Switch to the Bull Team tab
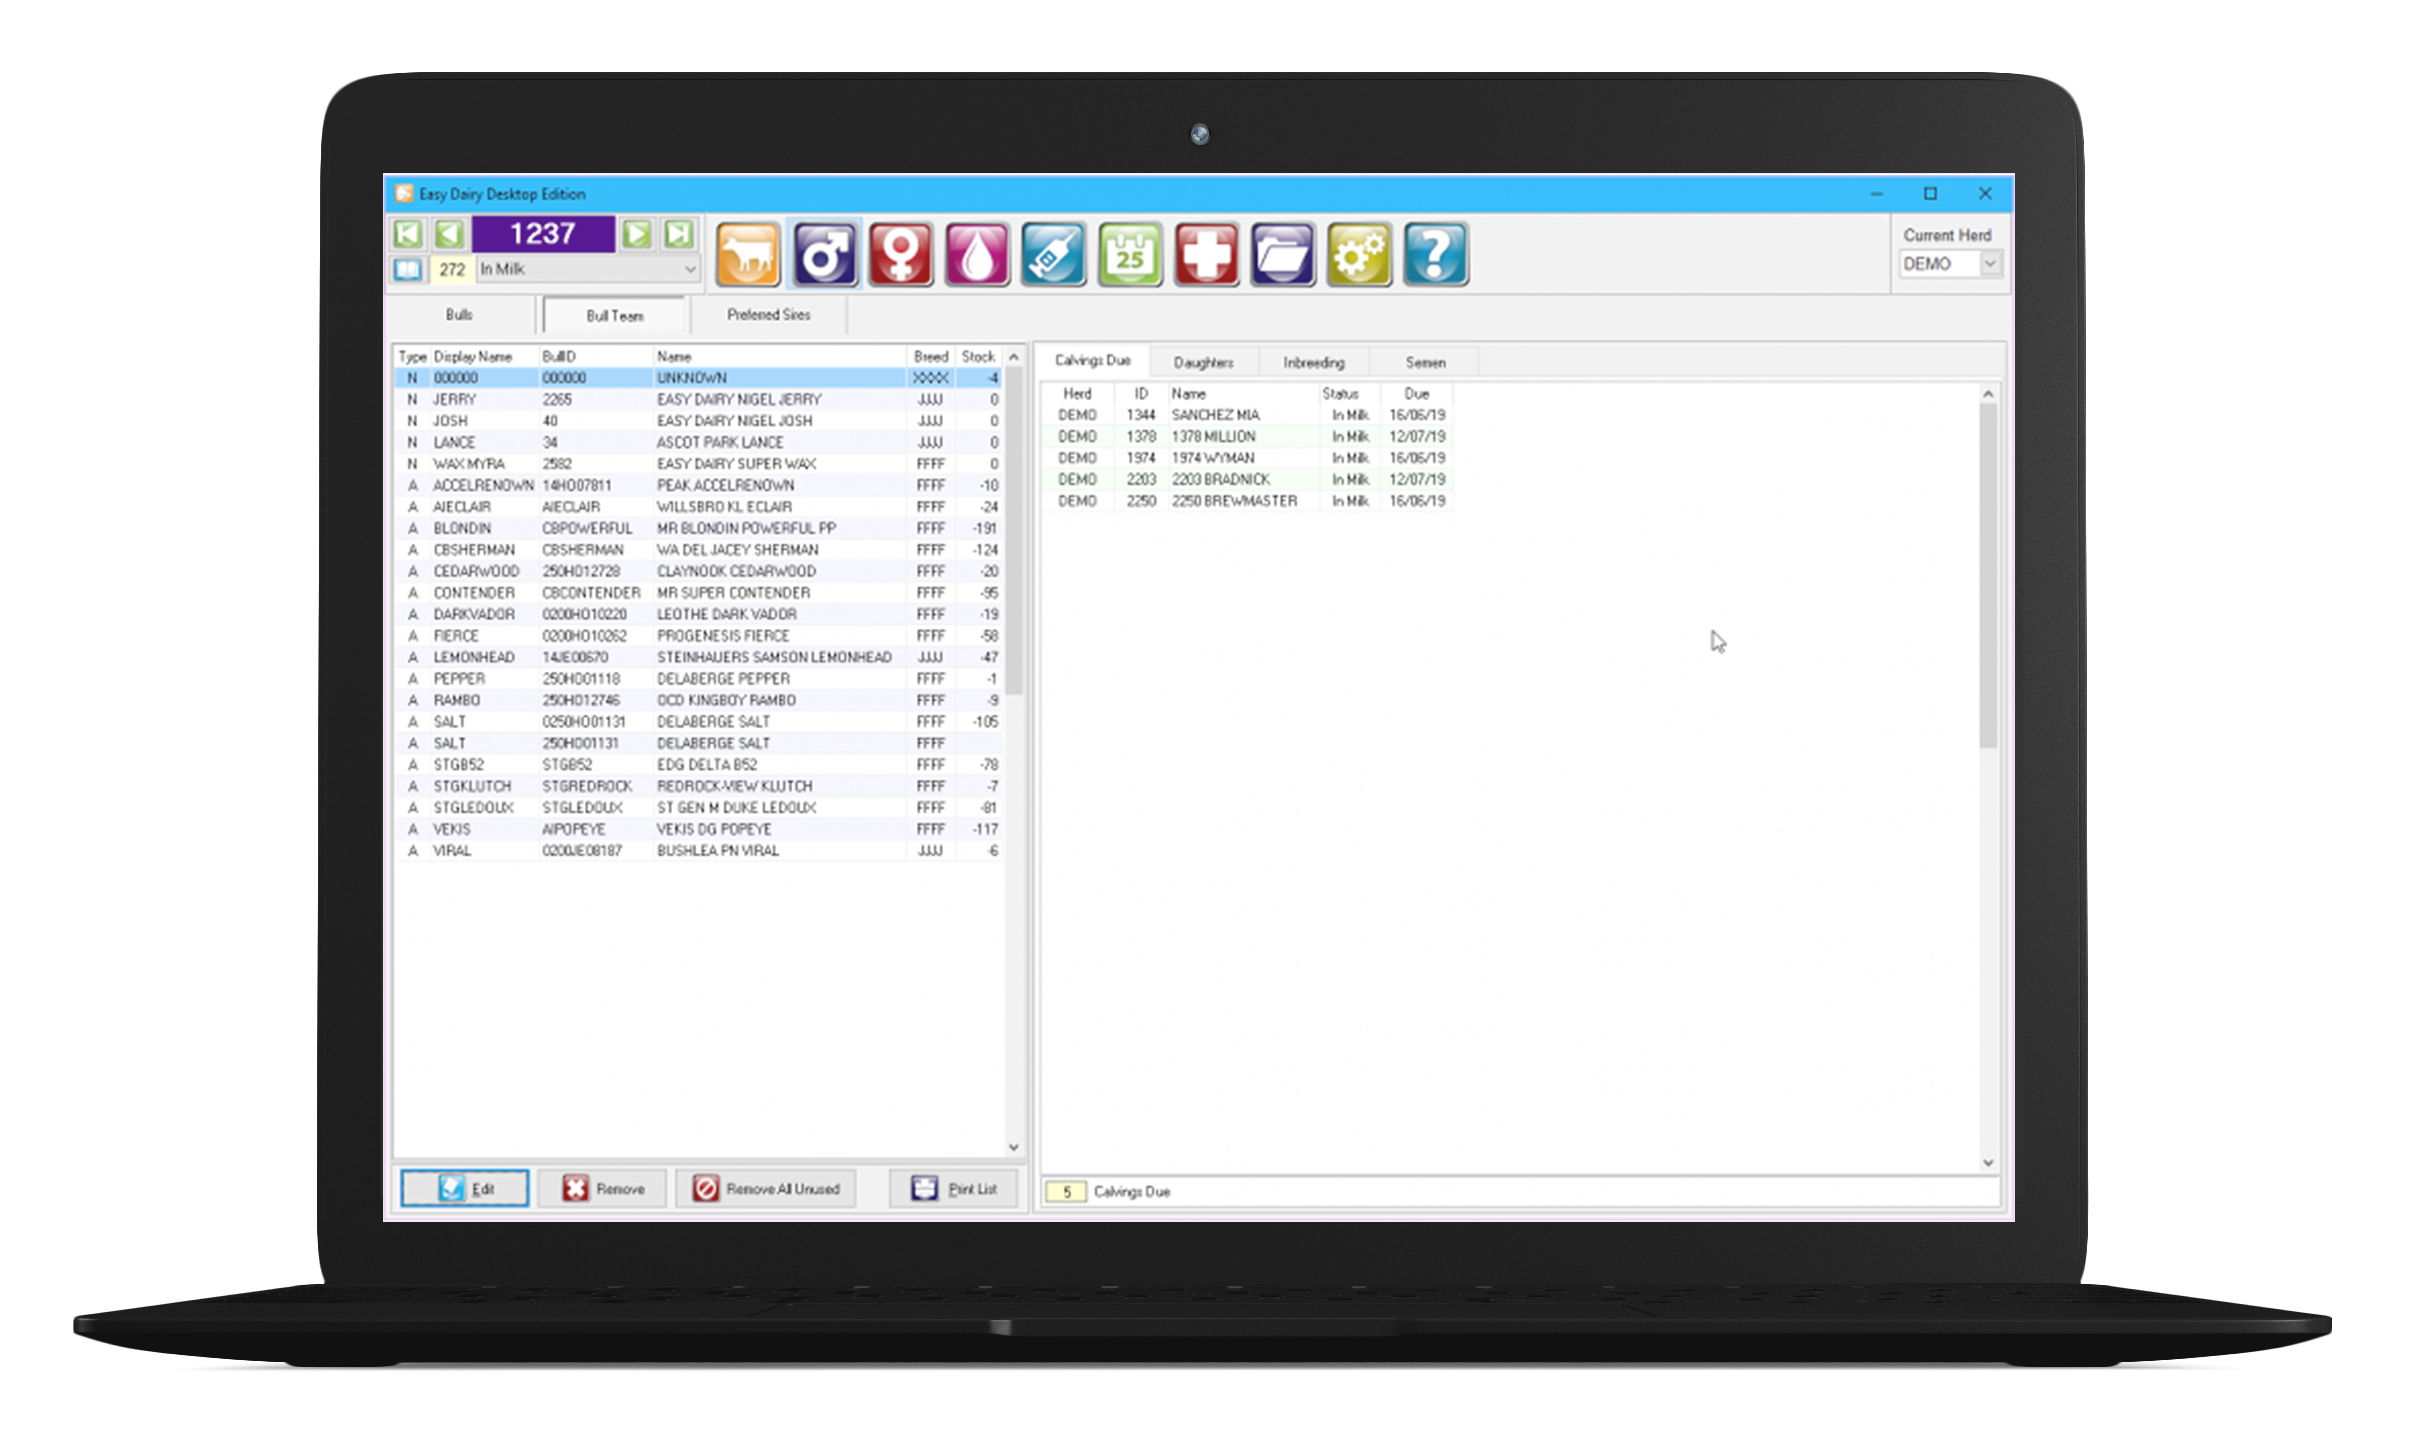The width and height of the screenshot is (2433, 1433). [615, 316]
